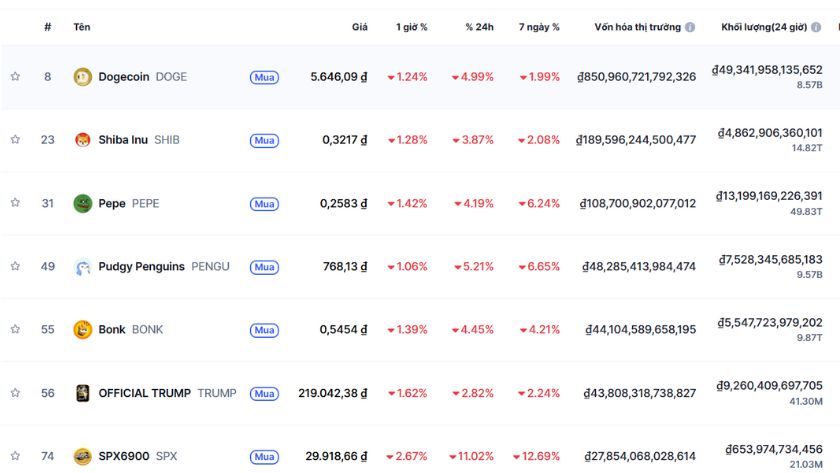Star Bonk to add to watchlist
The image size is (840, 473).
pos(16,329)
